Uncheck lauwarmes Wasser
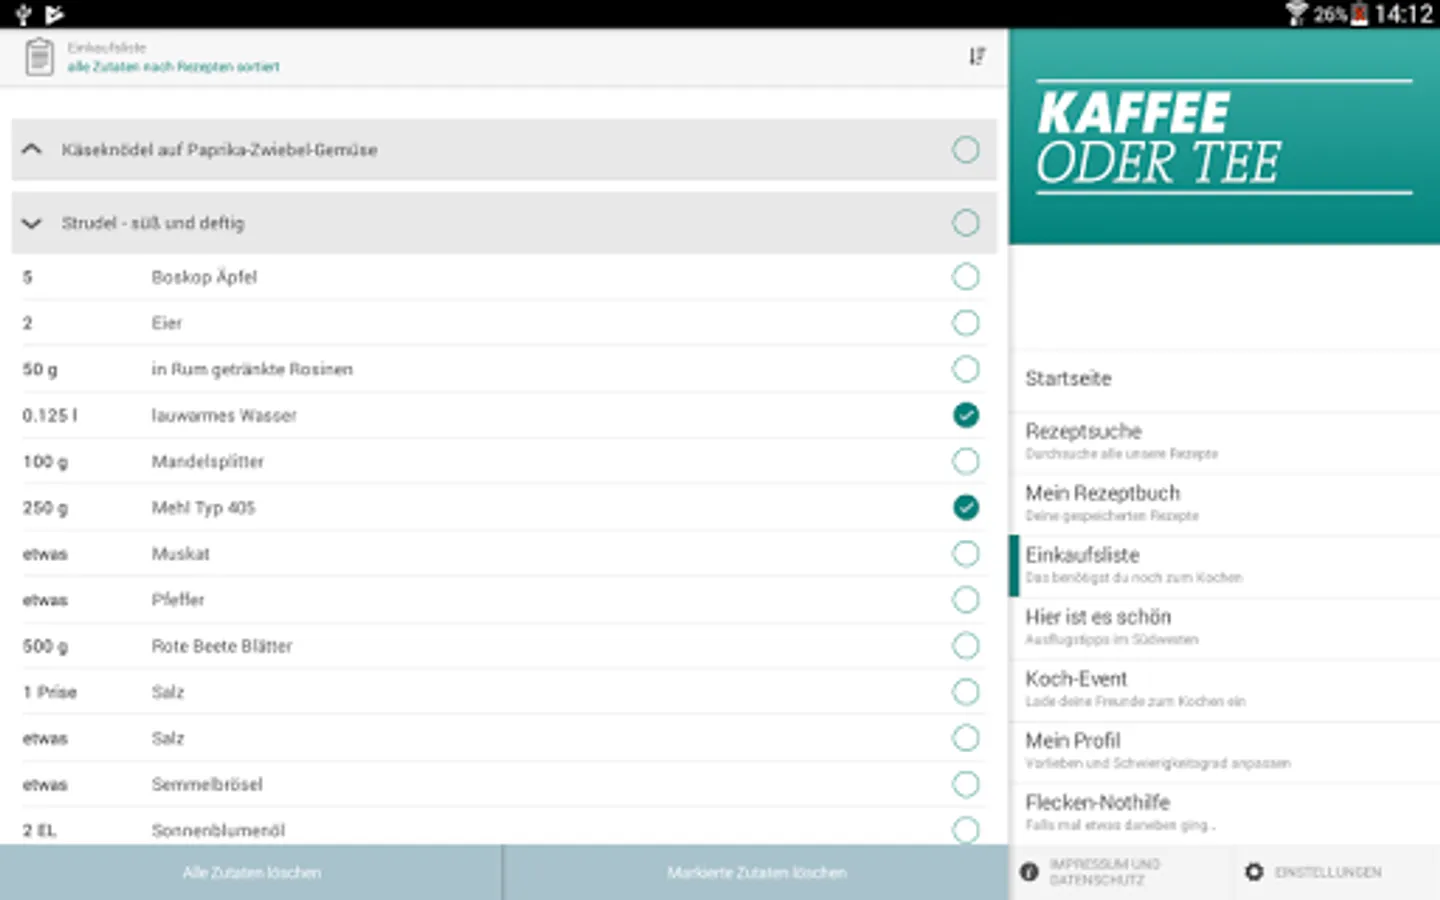This screenshot has width=1440, height=900. (x=966, y=415)
